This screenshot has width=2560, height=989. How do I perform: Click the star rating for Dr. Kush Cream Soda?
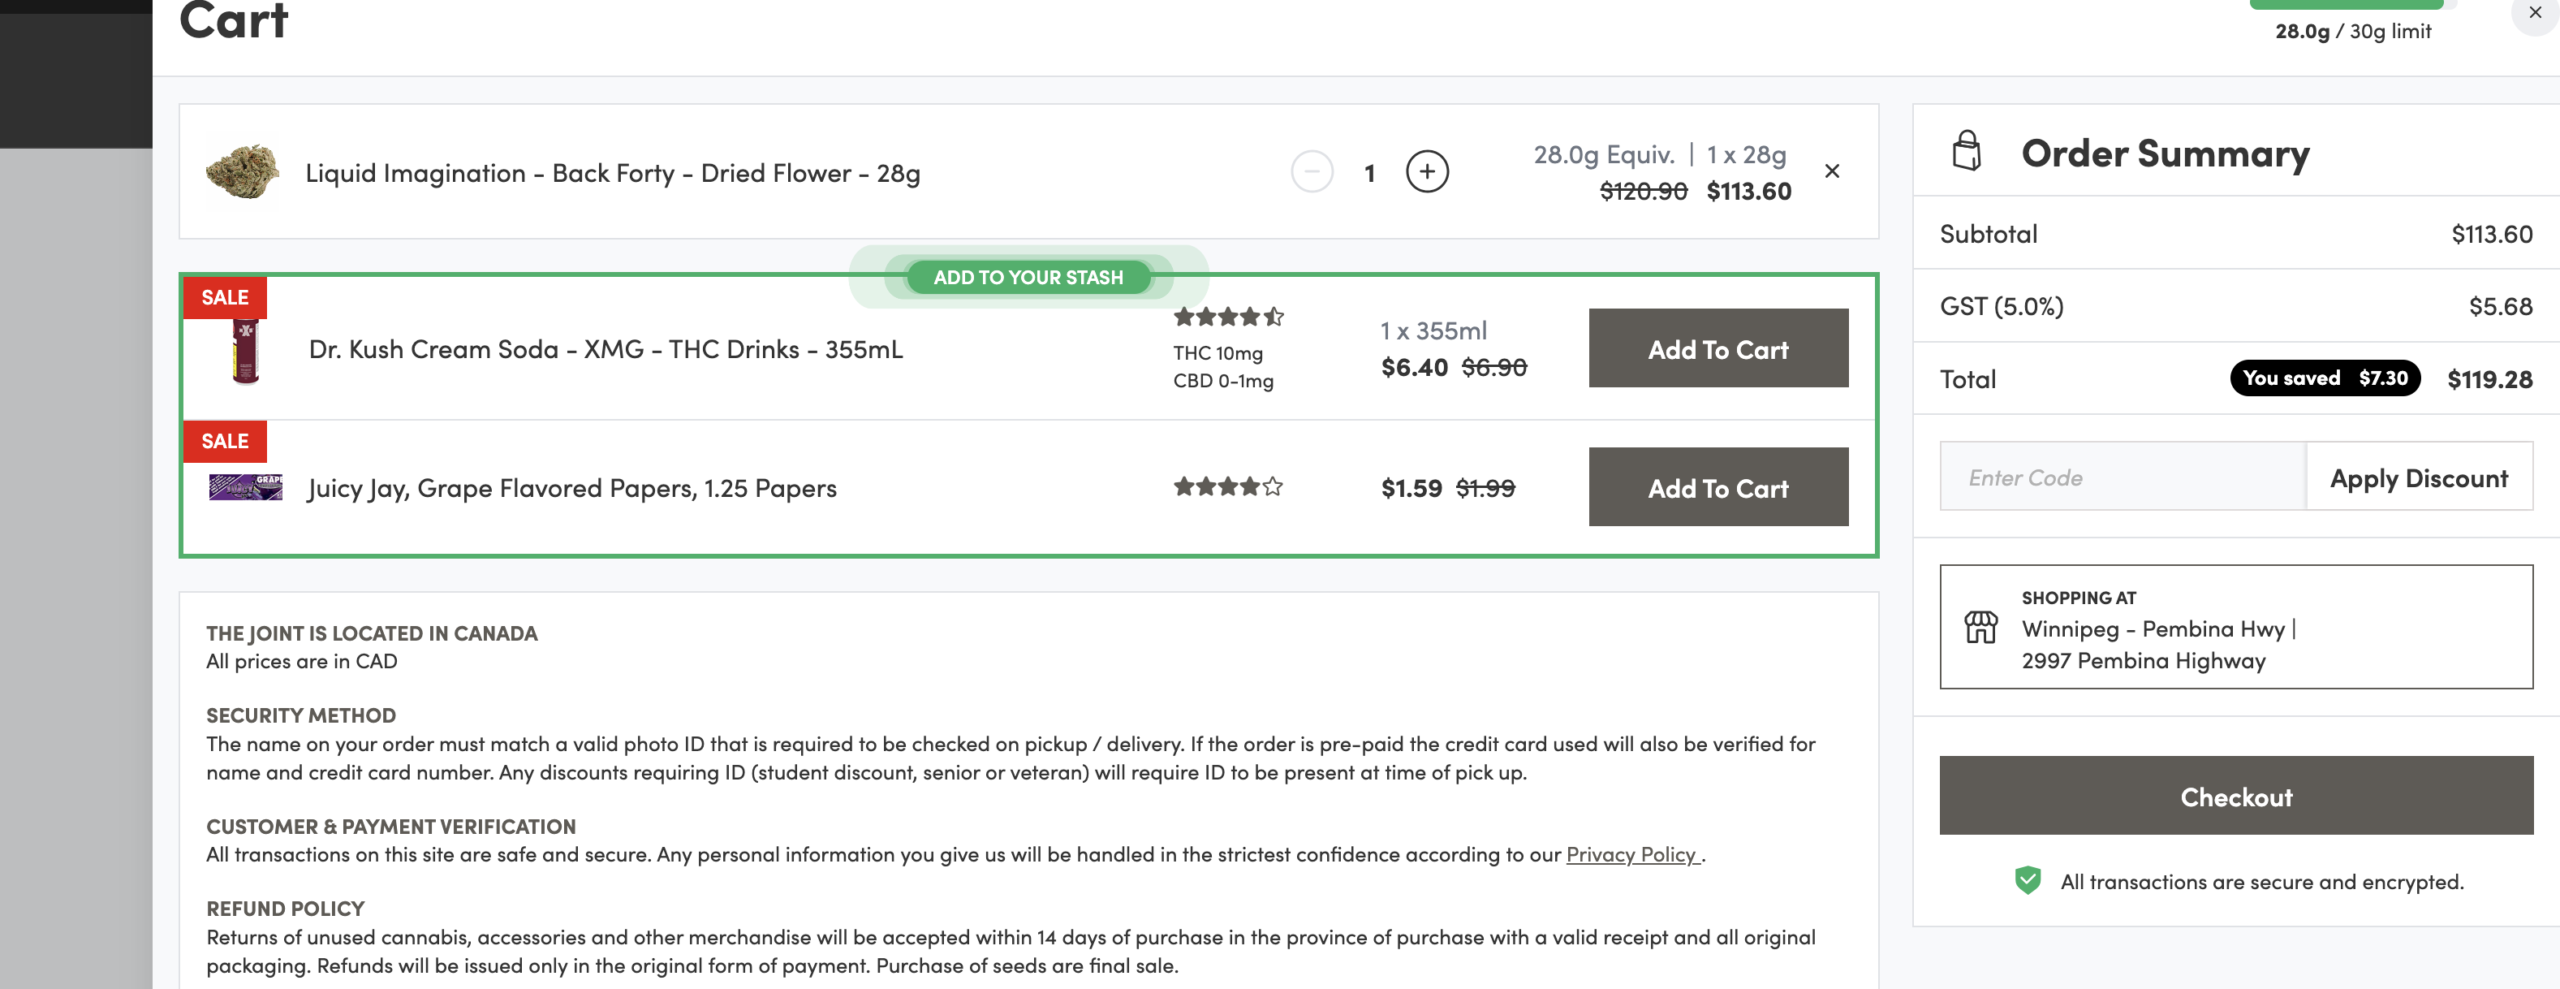1227,316
